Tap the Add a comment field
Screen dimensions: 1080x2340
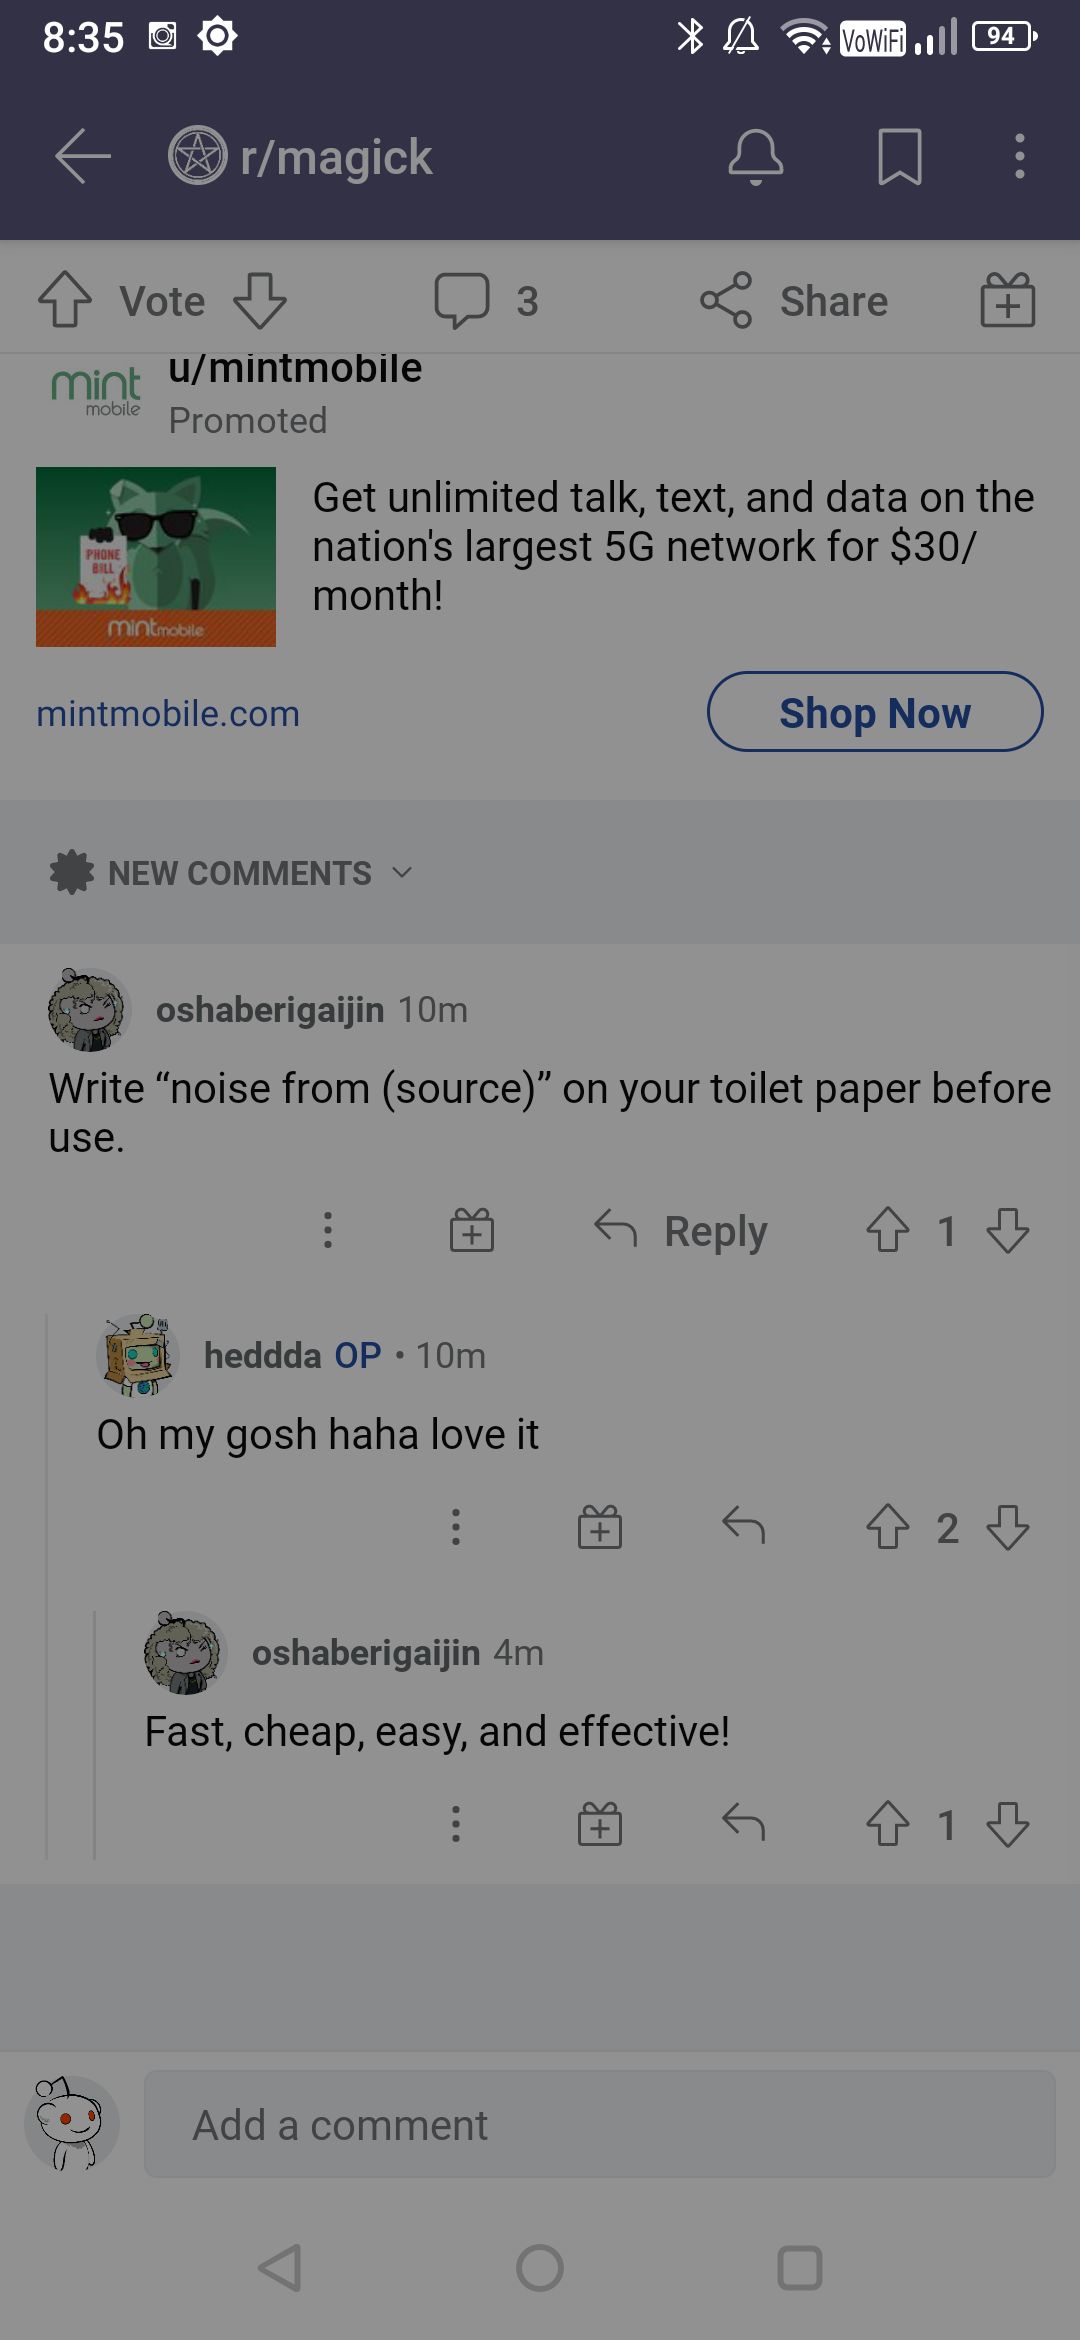click(600, 2125)
